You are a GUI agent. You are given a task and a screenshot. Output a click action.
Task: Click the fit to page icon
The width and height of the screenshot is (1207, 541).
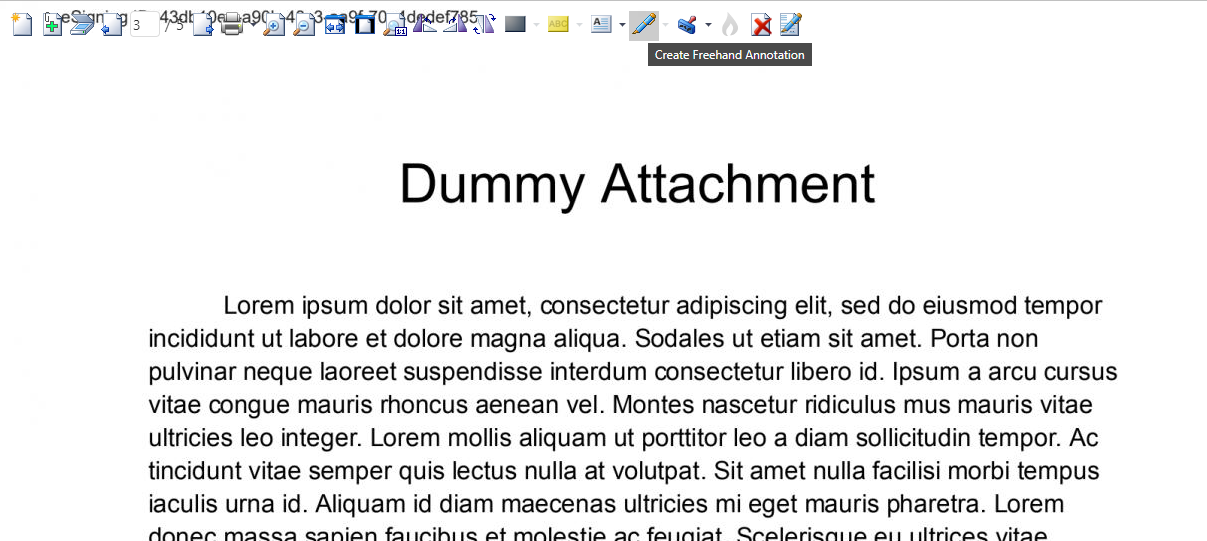click(365, 25)
